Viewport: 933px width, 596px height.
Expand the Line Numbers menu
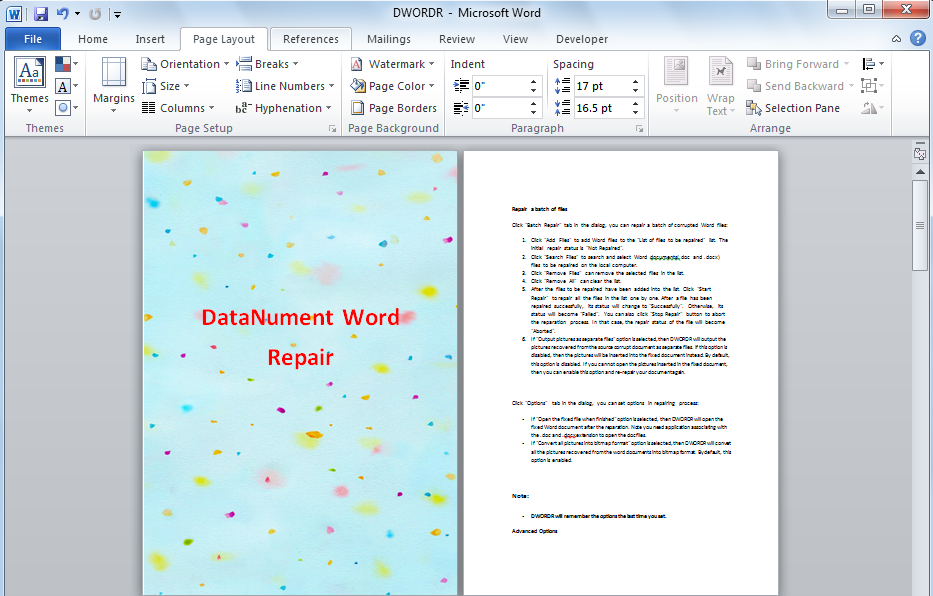[x=285, y=86]
